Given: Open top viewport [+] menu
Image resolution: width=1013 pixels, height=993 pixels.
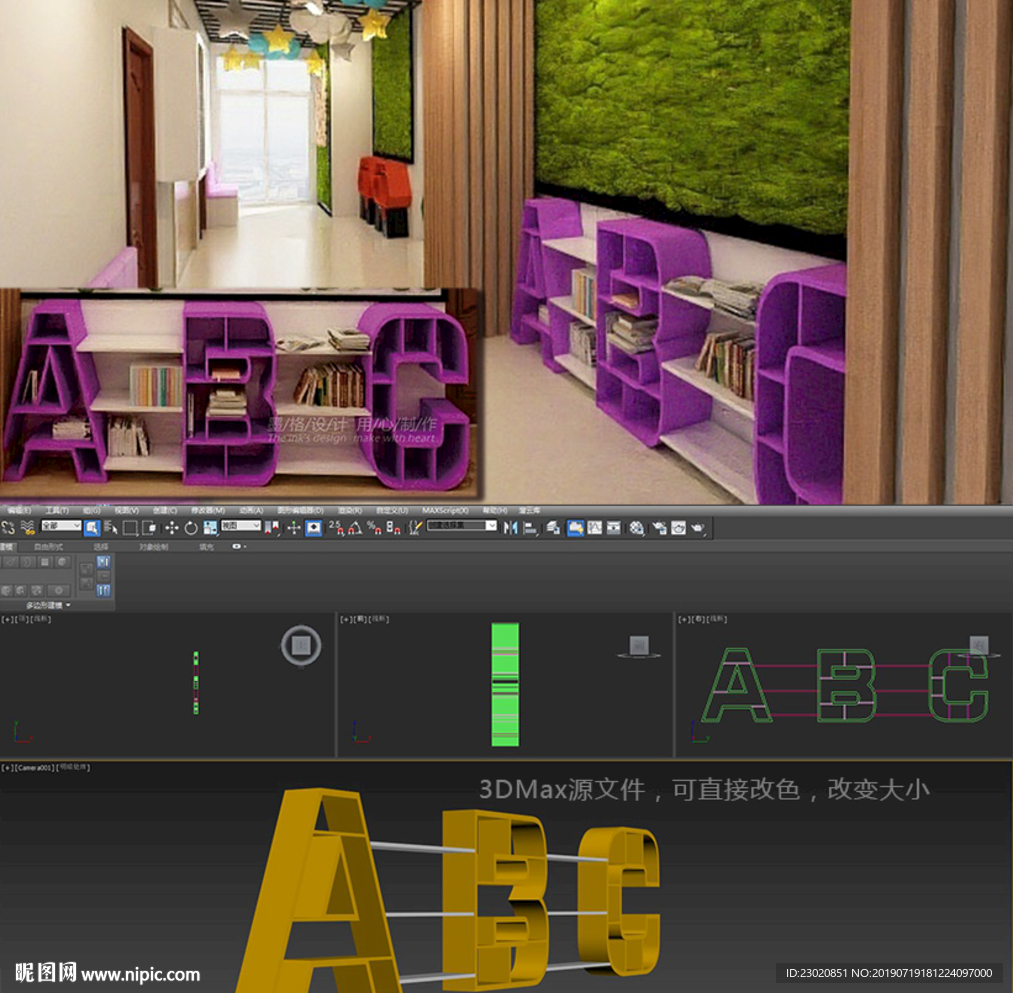Looking at the screenshot, I should pyautogui.click(x=7, y=619).
